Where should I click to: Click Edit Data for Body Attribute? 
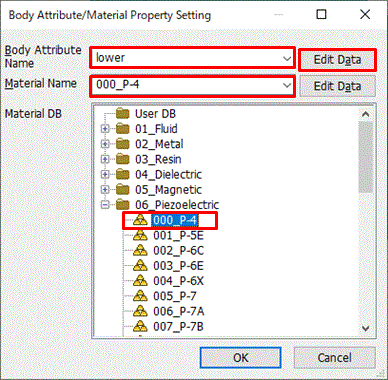point(337,60)
